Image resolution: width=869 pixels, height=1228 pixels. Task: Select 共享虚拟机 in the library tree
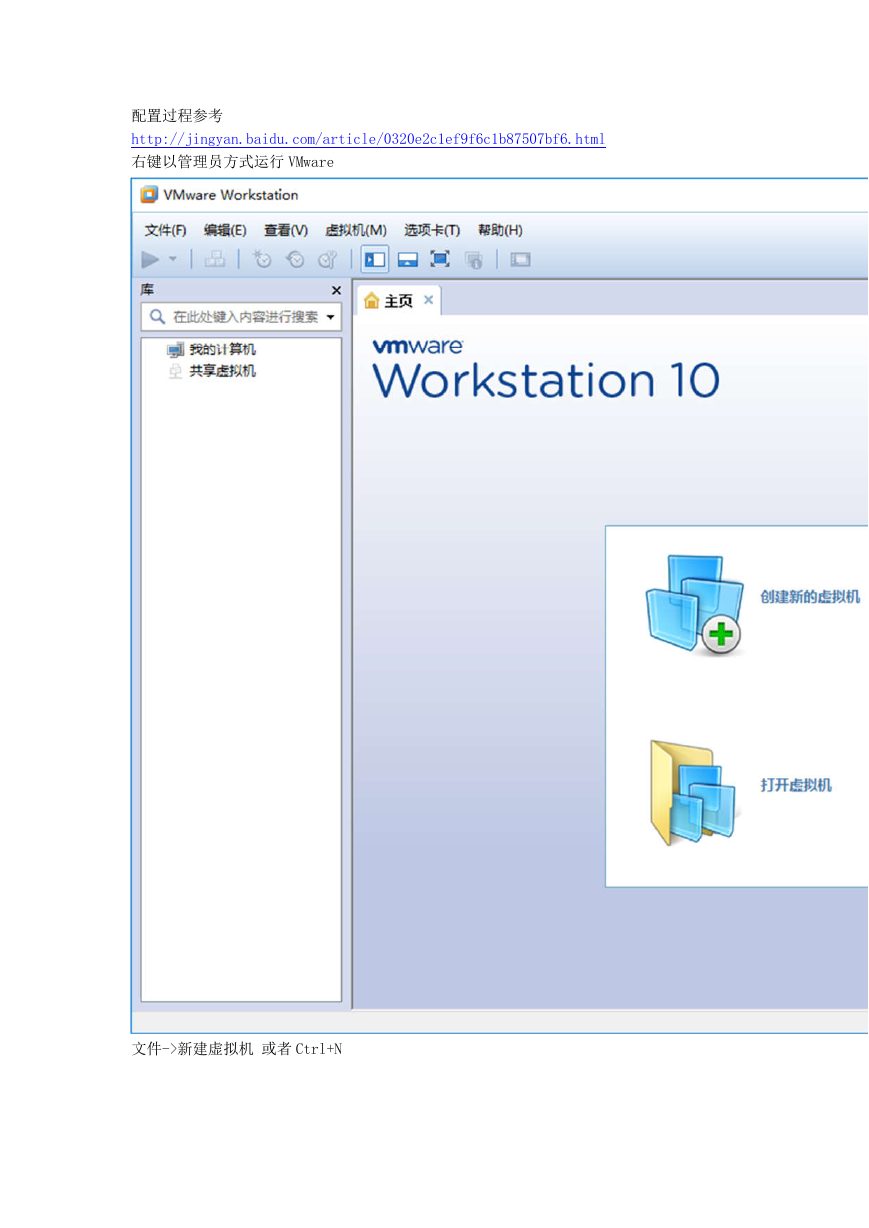point(222,371)
